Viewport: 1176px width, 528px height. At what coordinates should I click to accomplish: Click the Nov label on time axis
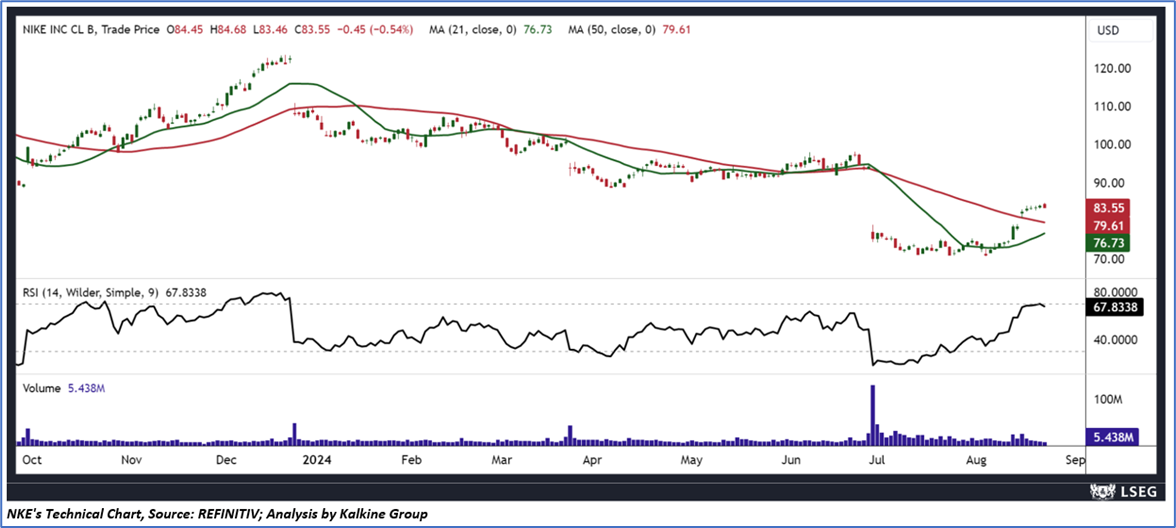click(x=131, y=458)
